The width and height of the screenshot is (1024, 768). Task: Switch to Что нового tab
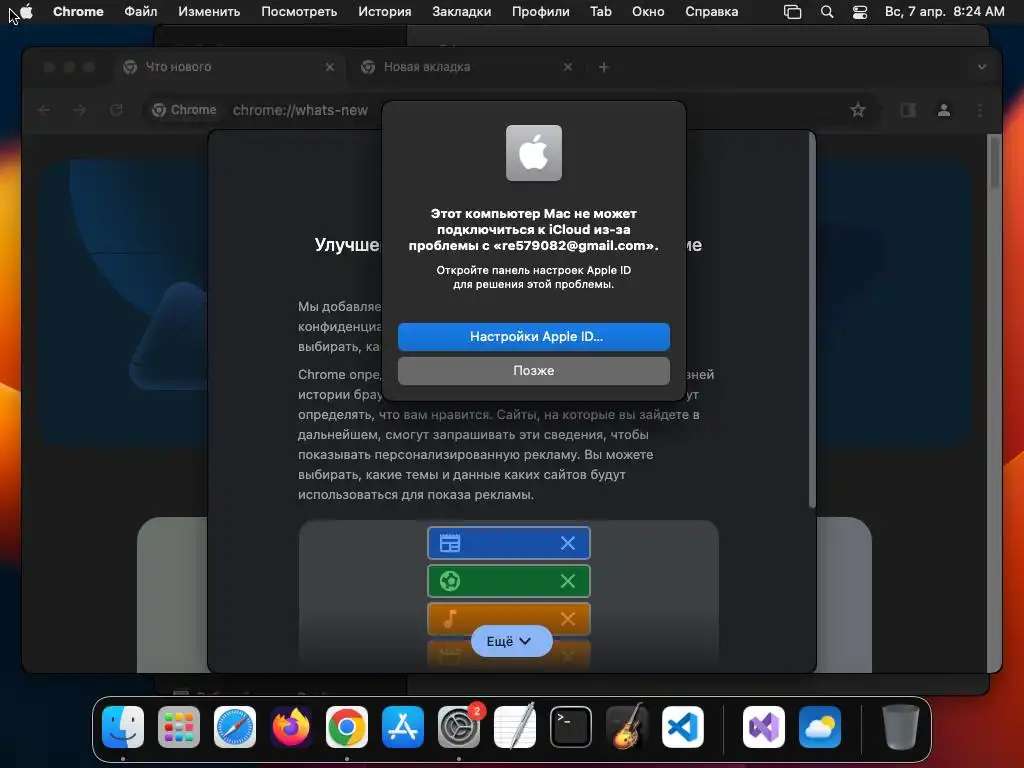(229, 67)
